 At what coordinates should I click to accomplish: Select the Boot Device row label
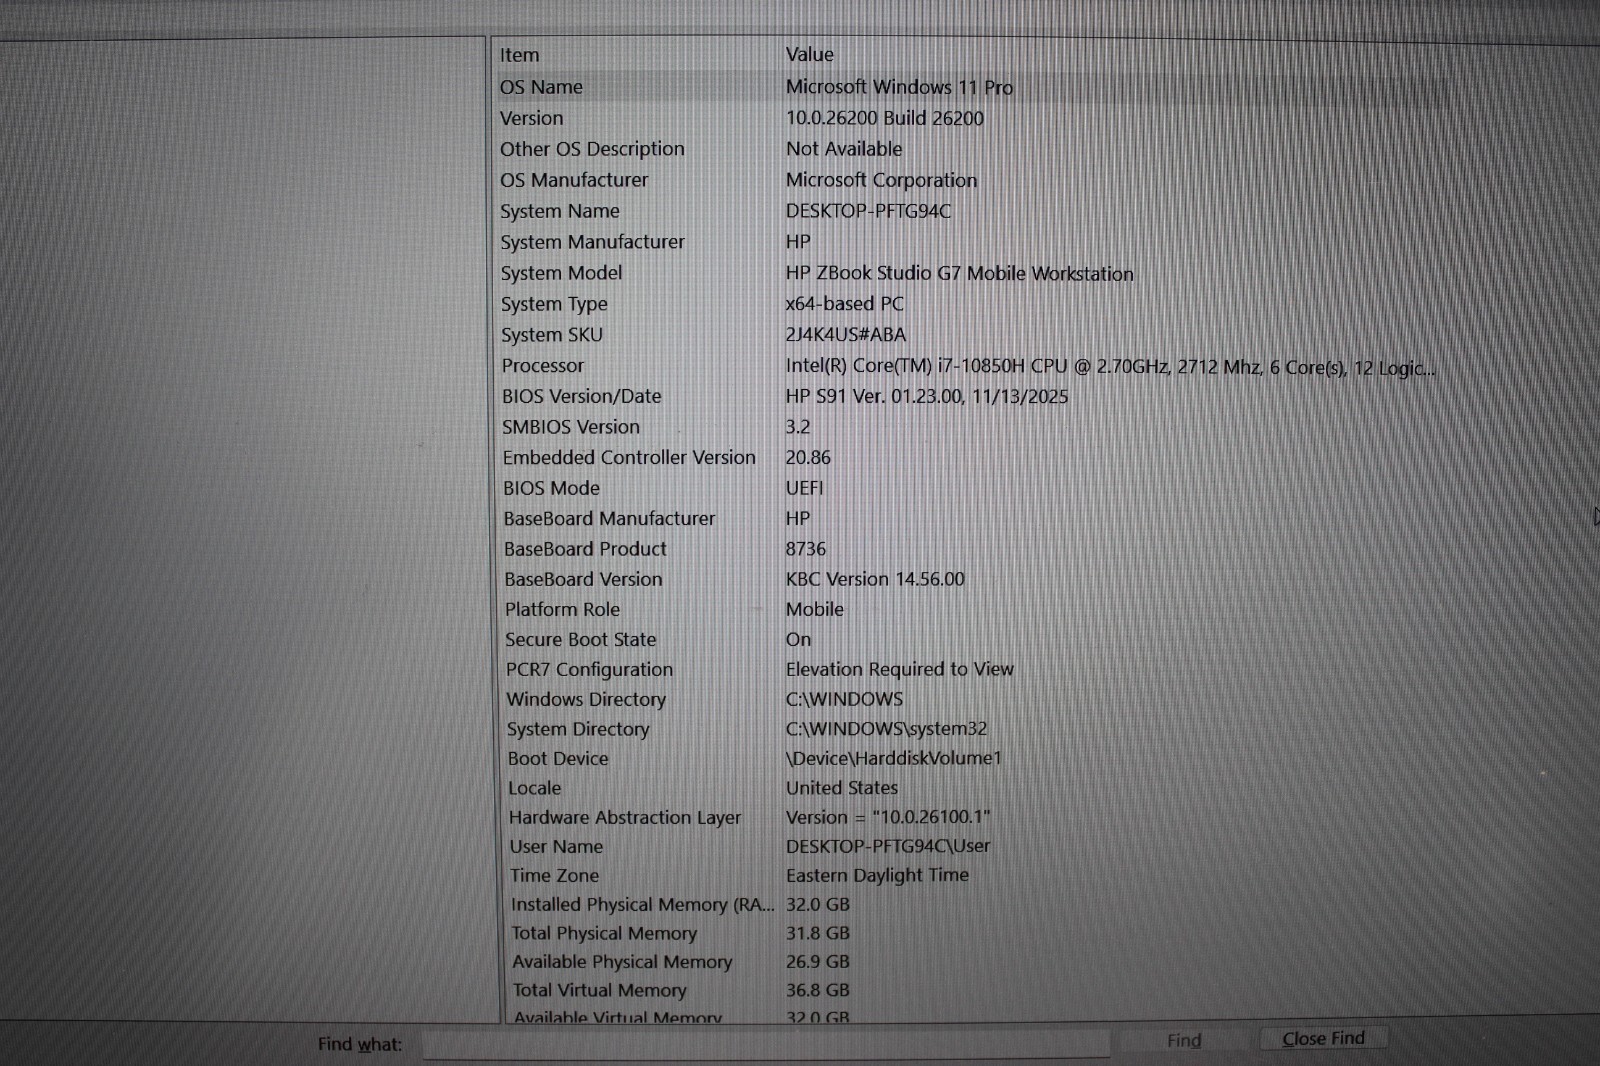(x=558, y=758)
